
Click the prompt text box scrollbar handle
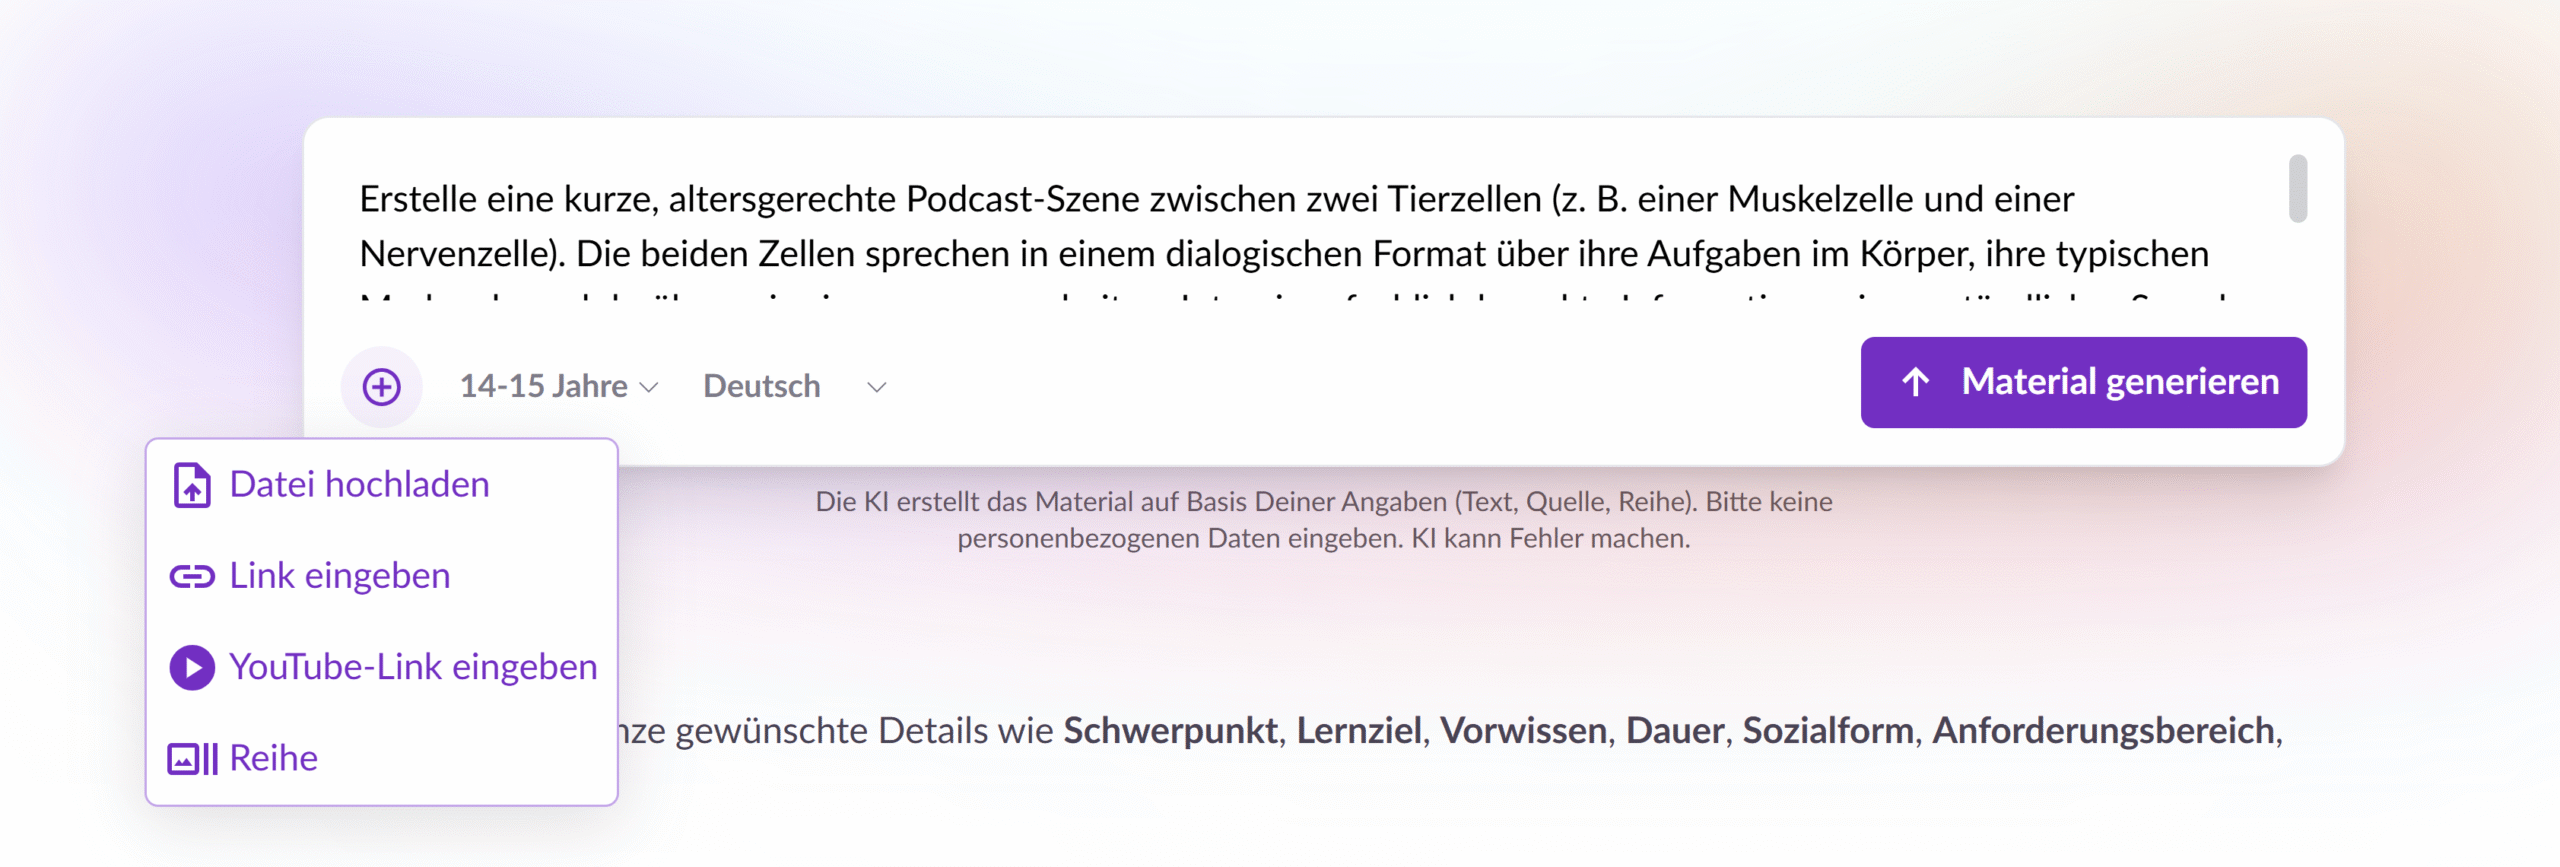point(2298,189)
